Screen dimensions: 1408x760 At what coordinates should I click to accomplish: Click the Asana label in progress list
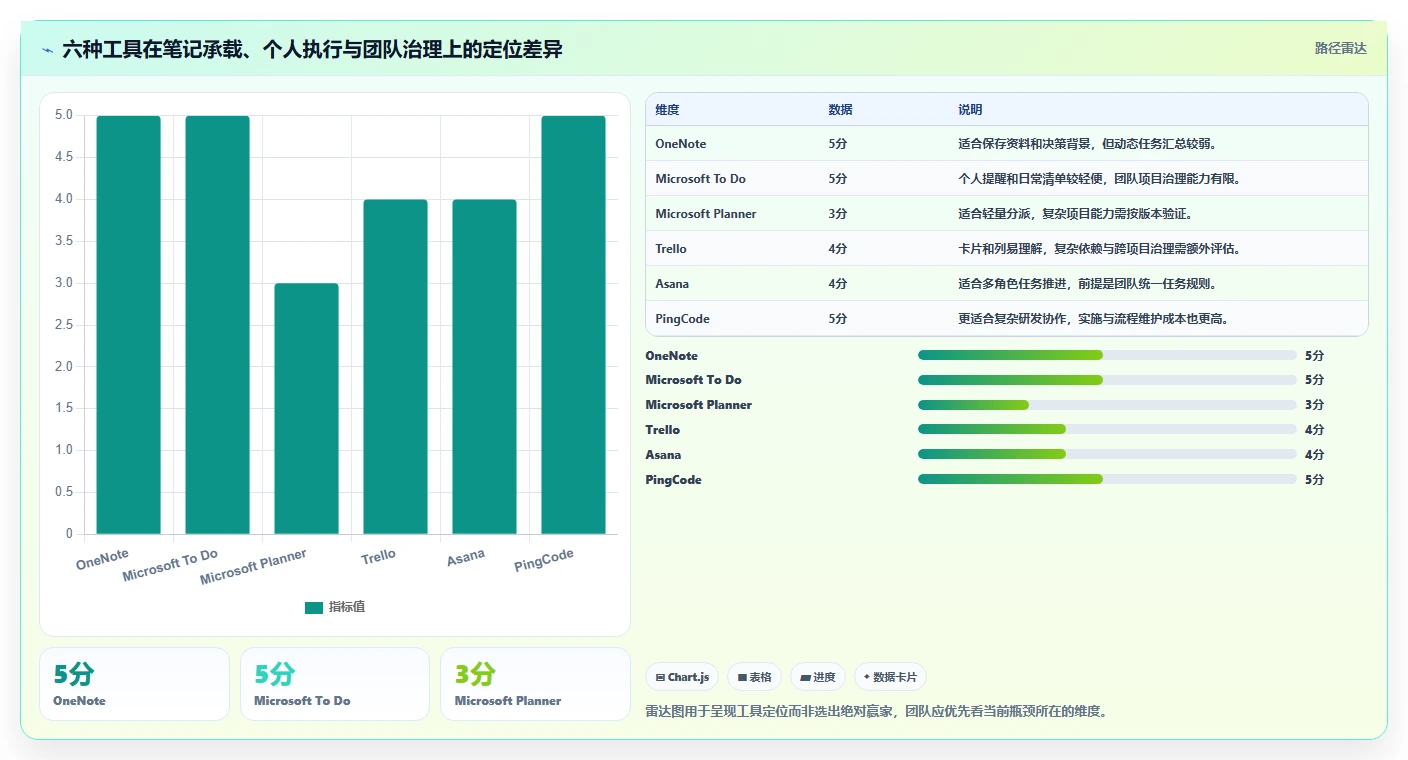[664, 455]
